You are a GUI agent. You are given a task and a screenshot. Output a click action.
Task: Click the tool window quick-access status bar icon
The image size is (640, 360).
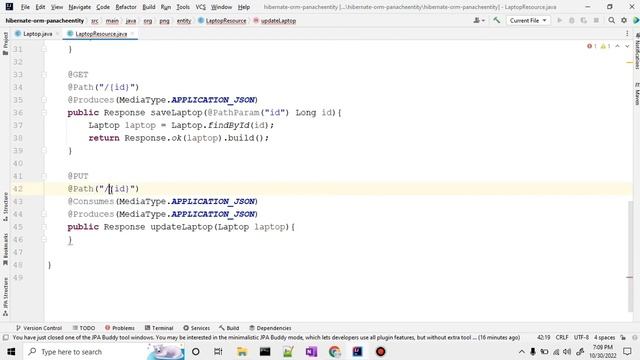point(5,338)
